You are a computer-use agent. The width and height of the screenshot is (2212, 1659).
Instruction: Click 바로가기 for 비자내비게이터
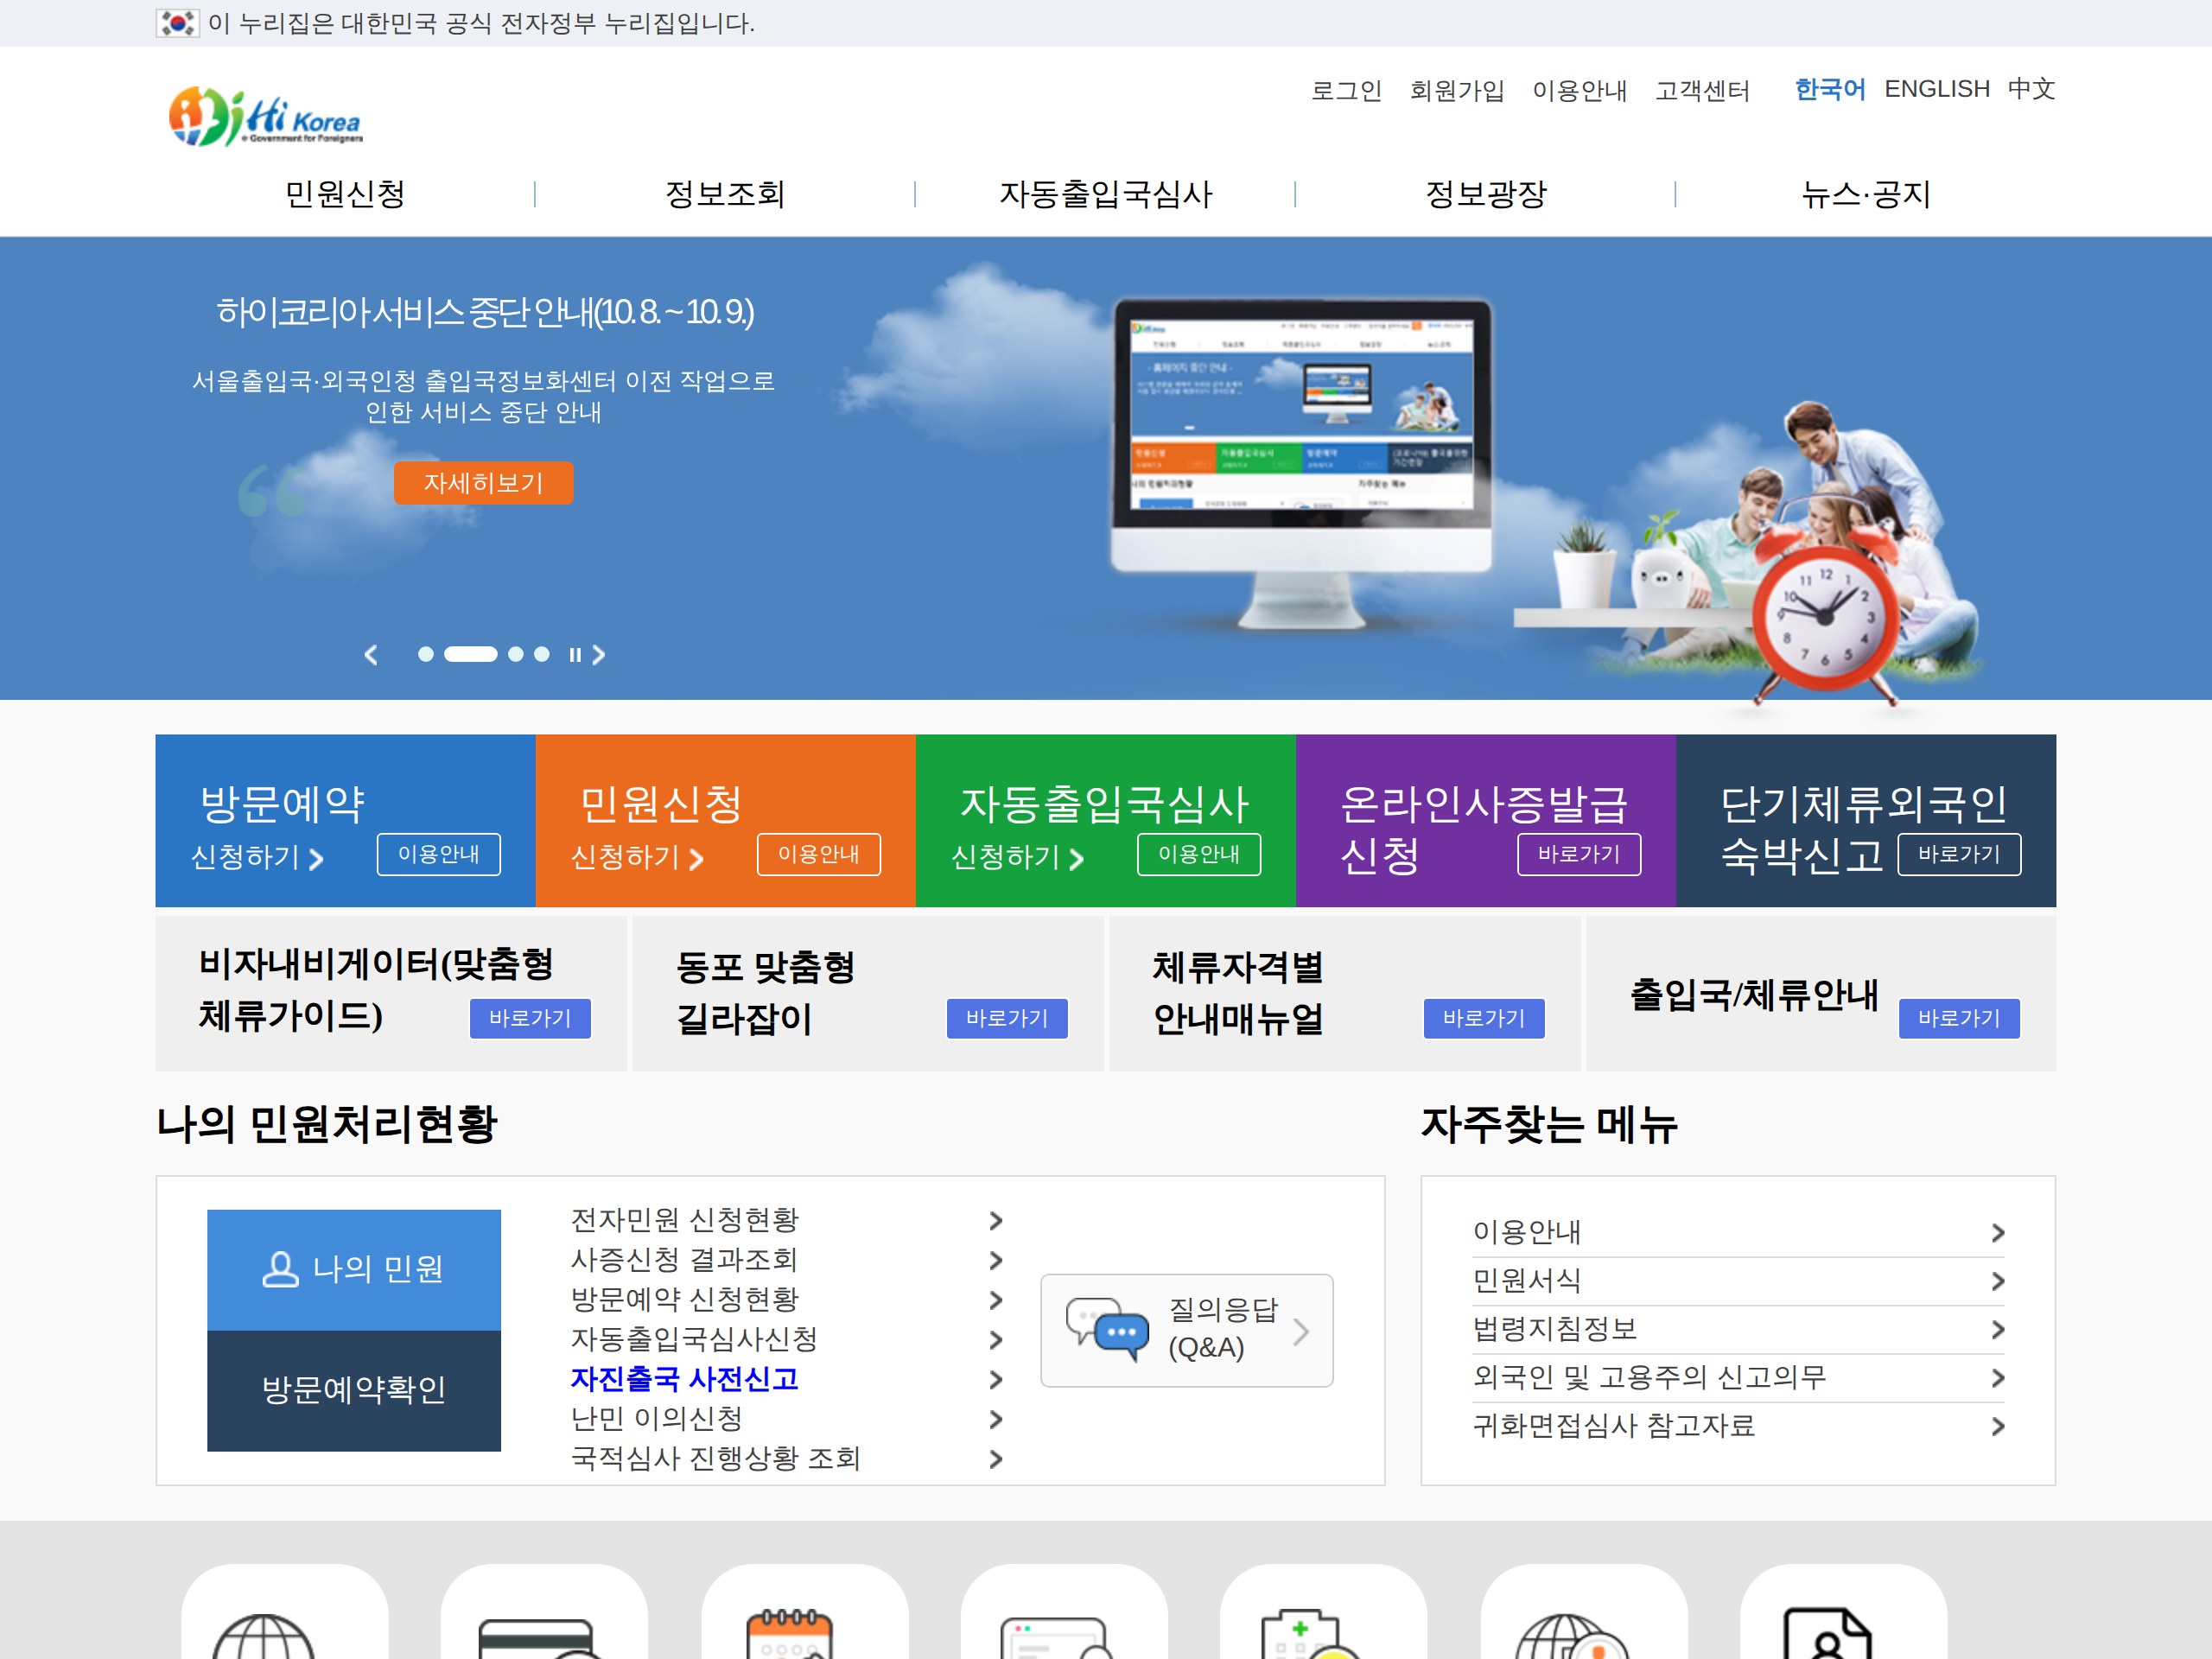(x=530, y=1018)
